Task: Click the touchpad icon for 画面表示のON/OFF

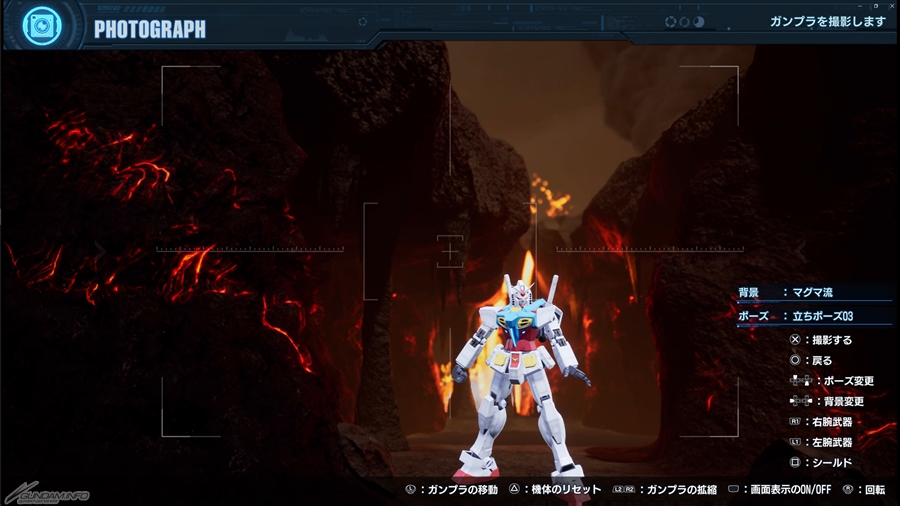Action: pyautogui.click(x=734, y=489)
